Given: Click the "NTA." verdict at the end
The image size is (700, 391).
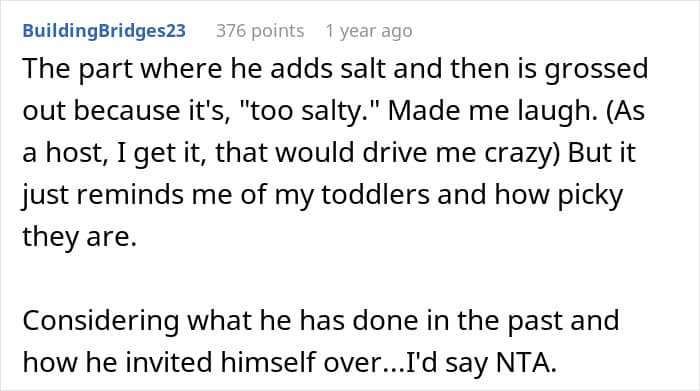Looking at the screenshot, I should (526, 362).
